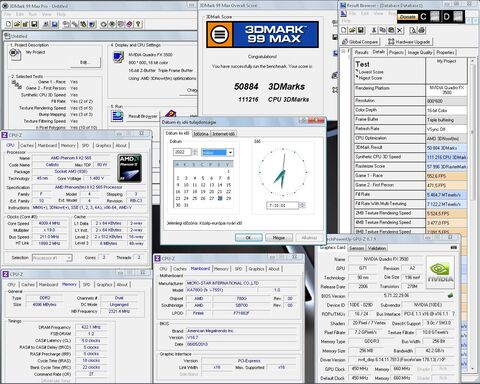Click the Donate button in the overlay
Image resolution: width=480 pixels, height=384 pixels.
[407, 17]
